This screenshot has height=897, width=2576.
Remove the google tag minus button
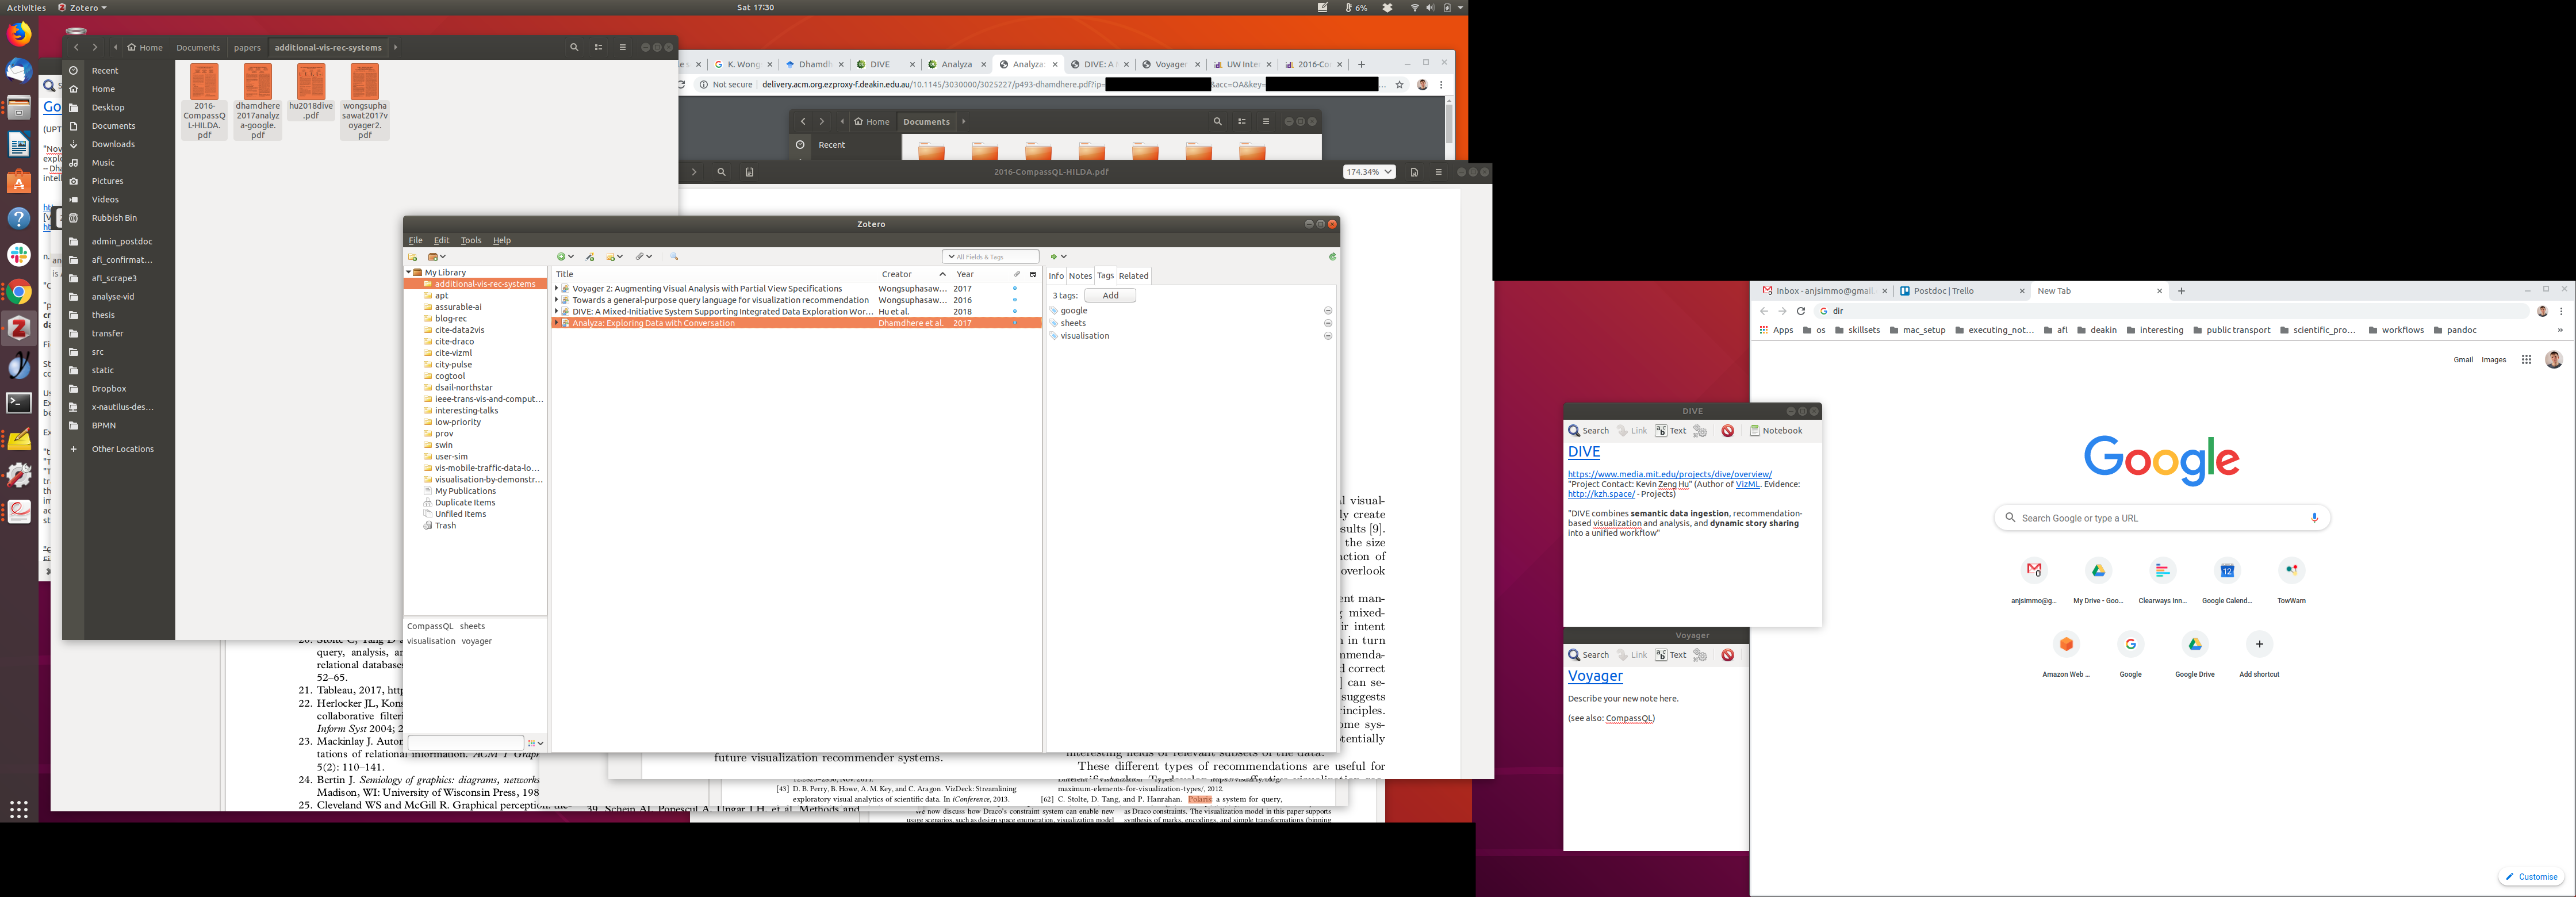1328,311
